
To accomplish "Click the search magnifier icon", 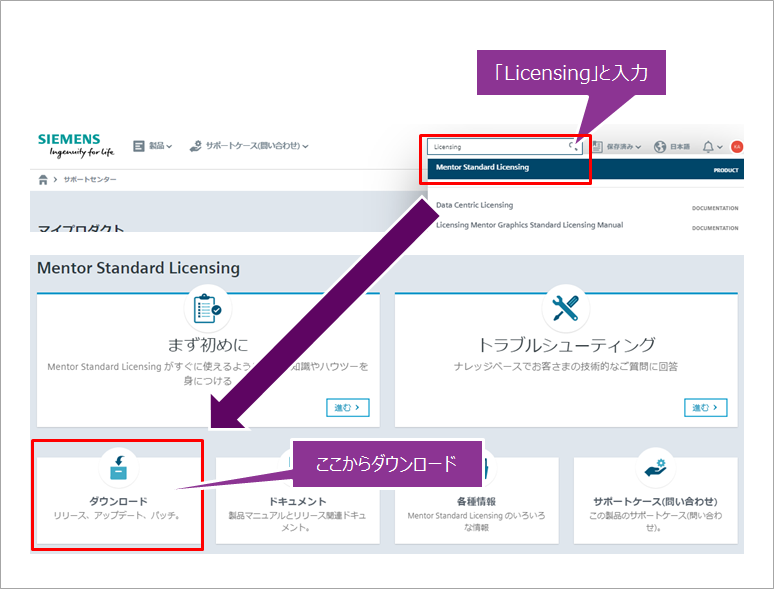I will 573,146.
